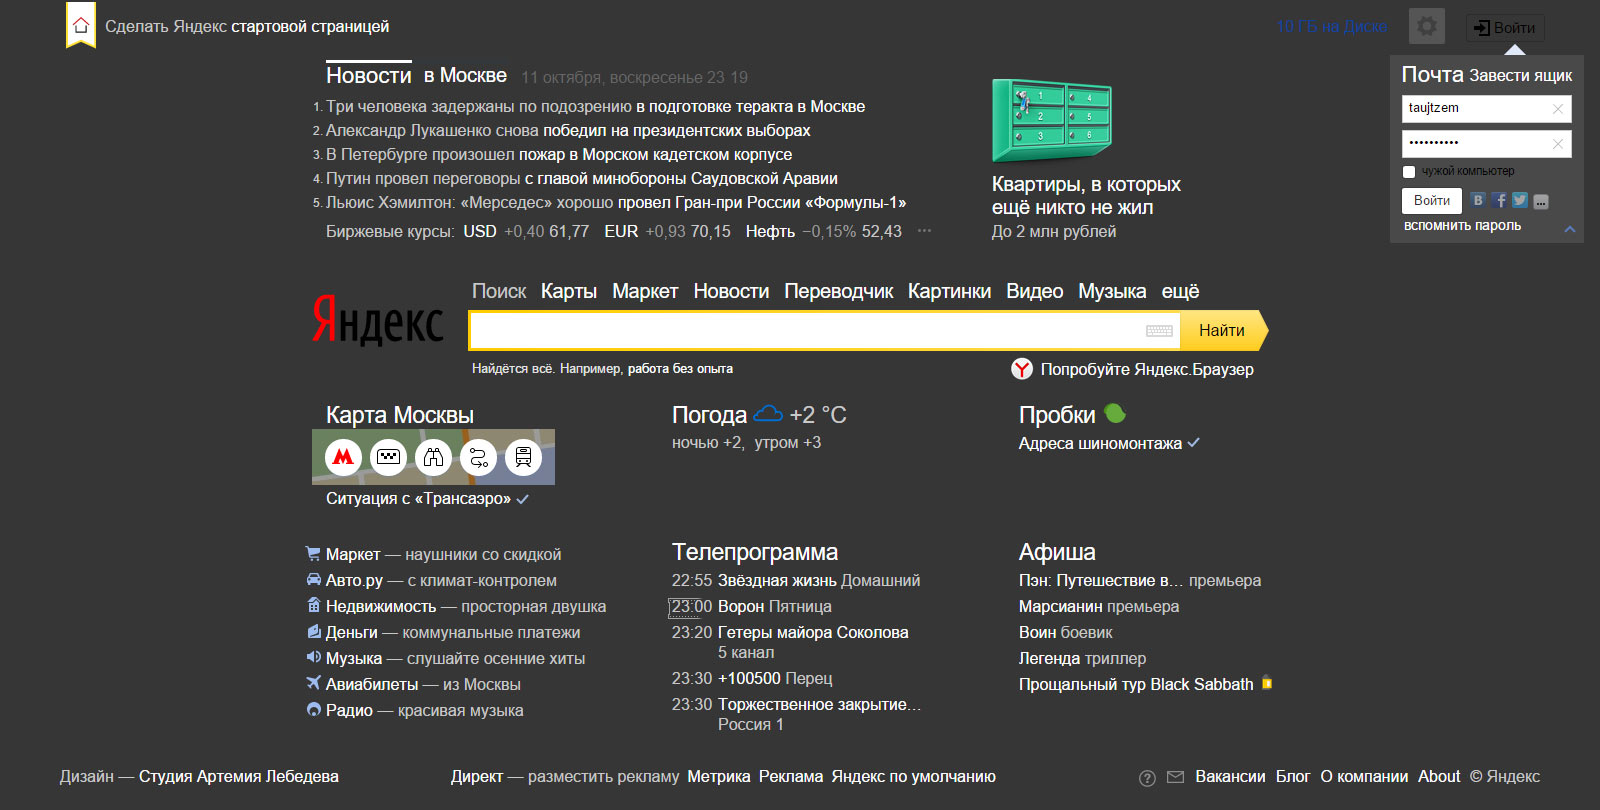This screenshot has width=1600, height=810.
Task: Open the Маркет tab above search
Action: pyautogui.click(x=645, y=291)
